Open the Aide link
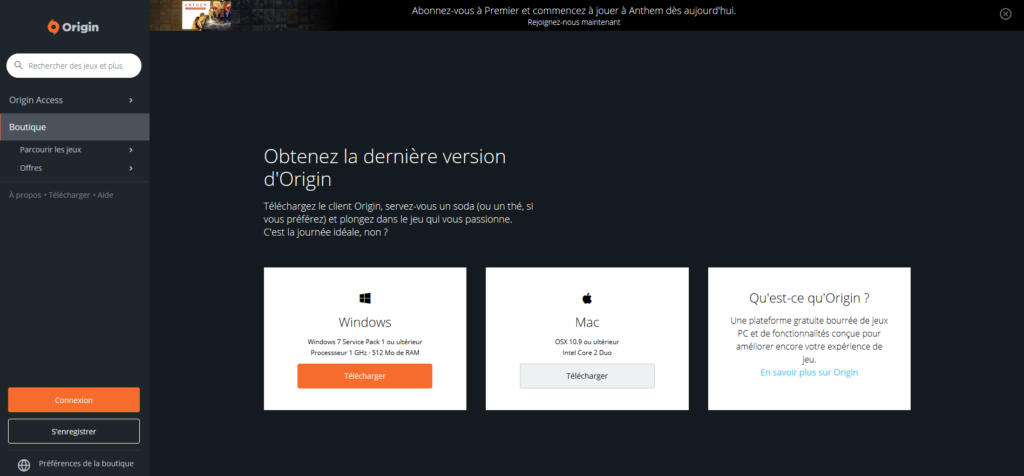Screen dimensions: 1024x476 [x=105, y=195]
